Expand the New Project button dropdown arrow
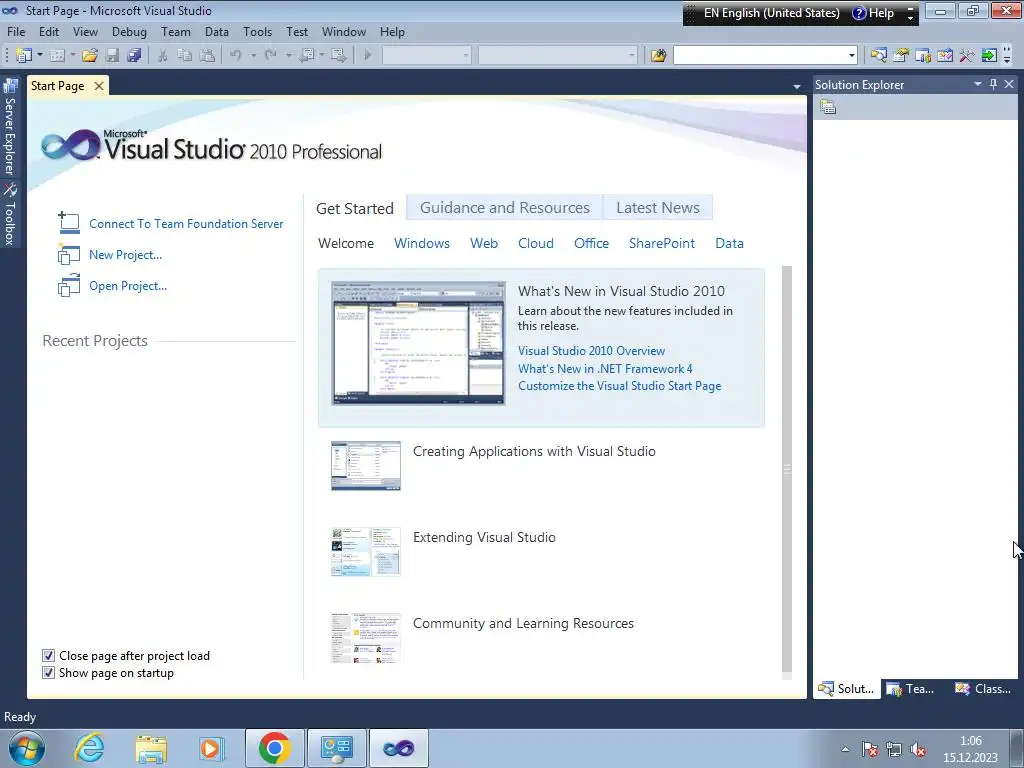The height and width of the screenshot is (768, 1024). click(x=39, y=56)
